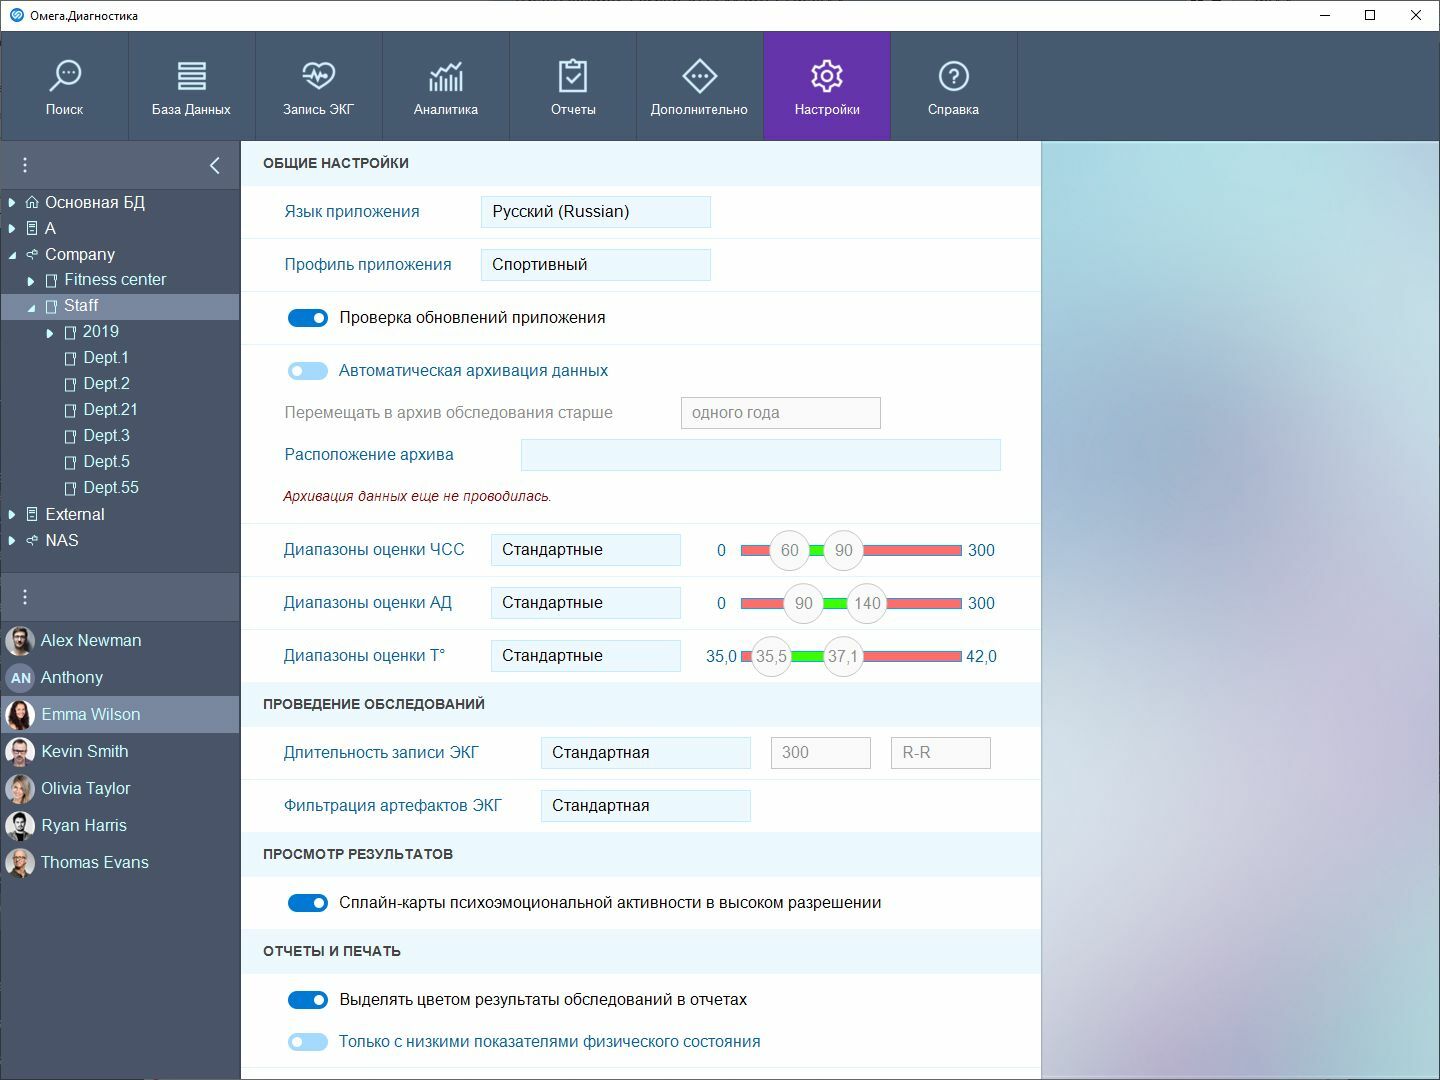
Task: Collapse sidebar with left chevron icon
Action: 215,165
